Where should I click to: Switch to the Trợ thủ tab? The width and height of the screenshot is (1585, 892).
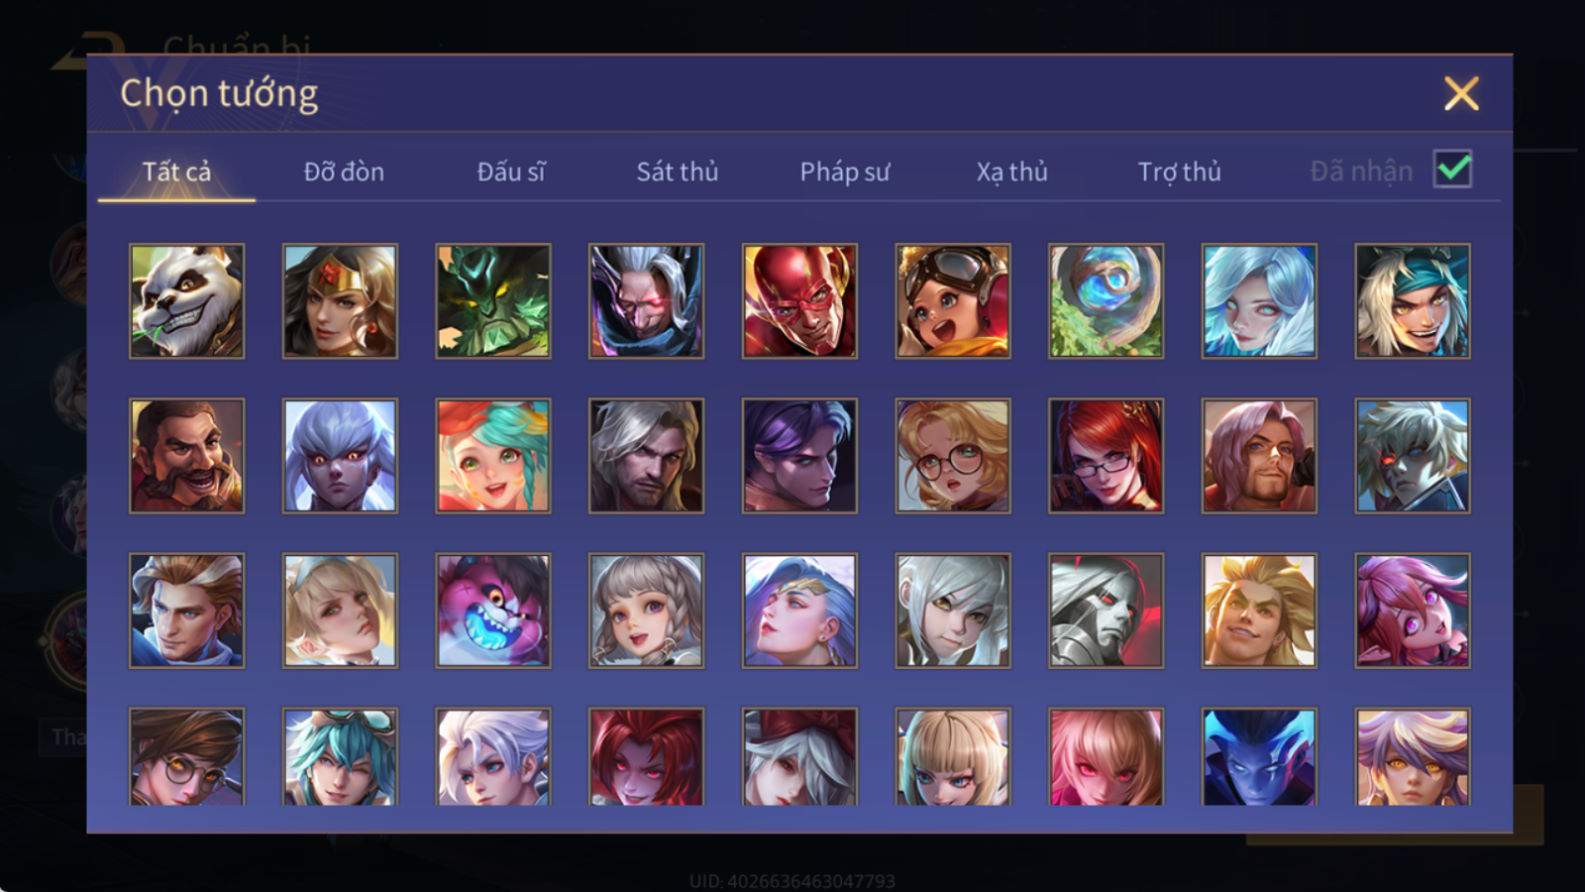(1179, 172)
